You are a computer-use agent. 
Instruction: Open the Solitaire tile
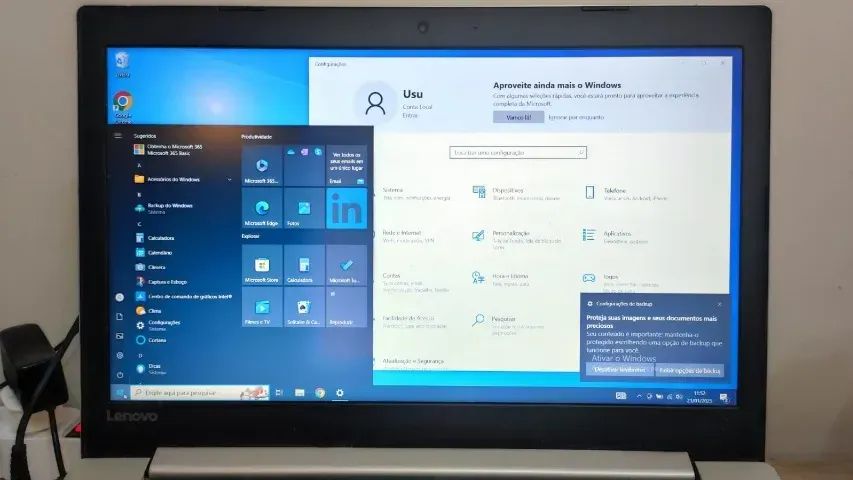pos(304,307)
